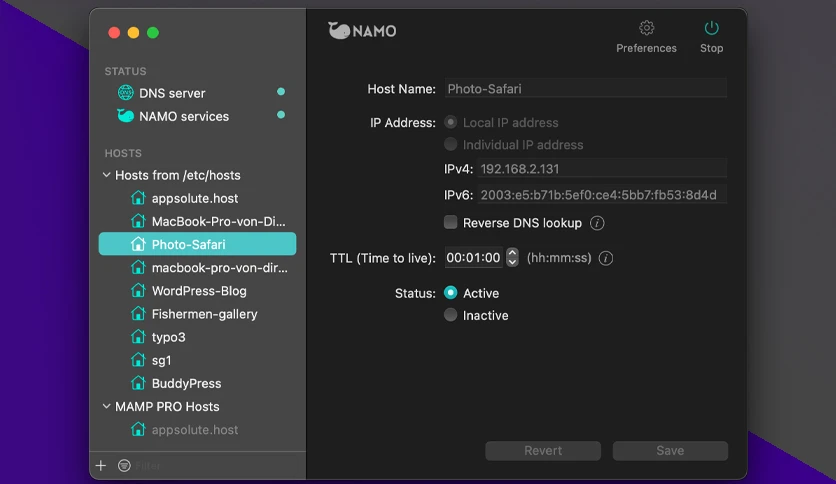Show Reverse DNS lookup info icon

597,223
